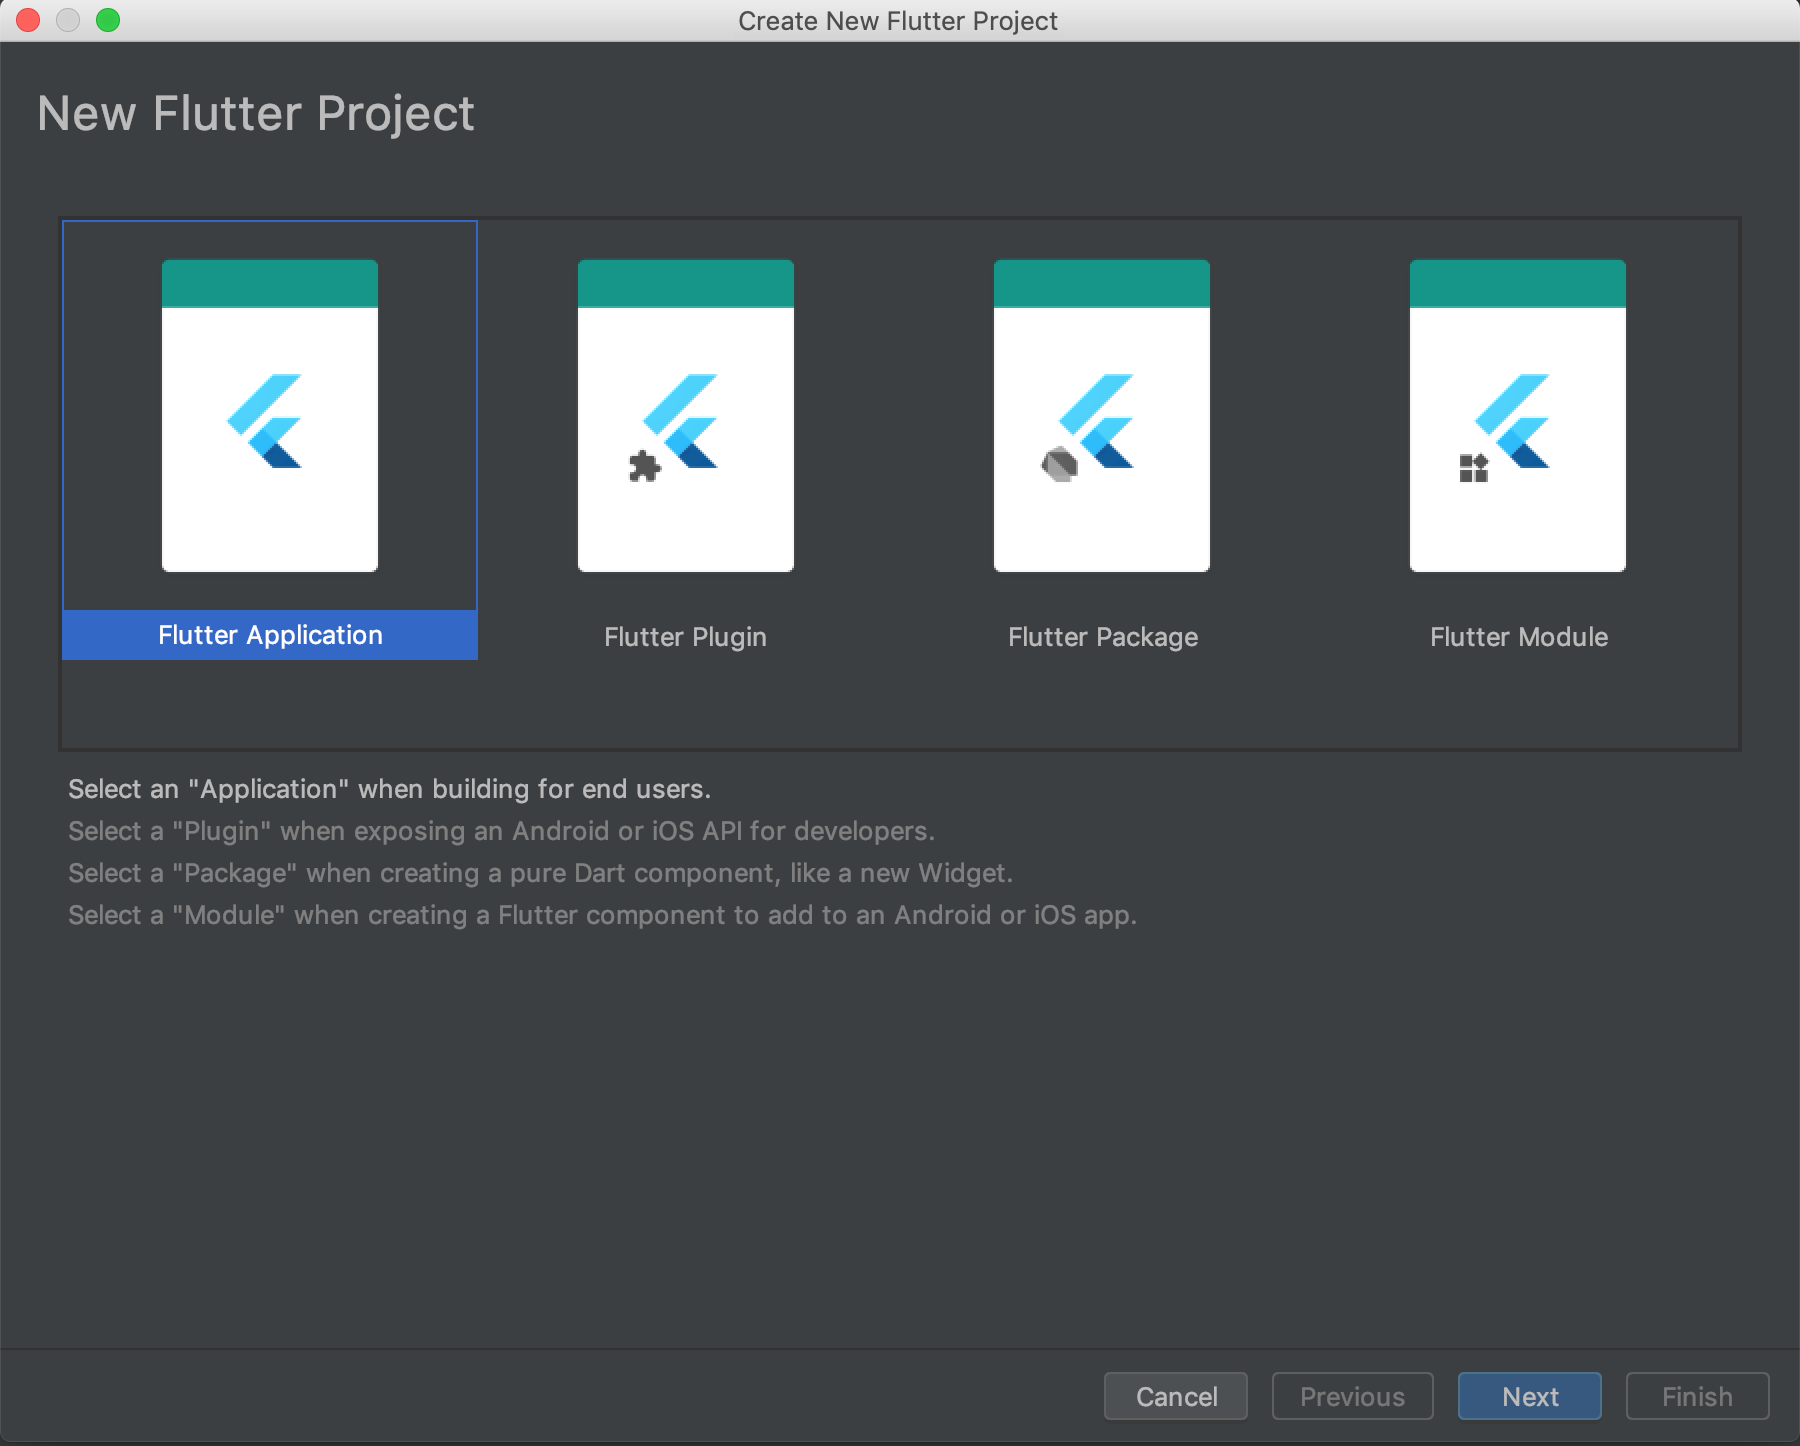This screenshot has width=1800, height=1446.
Task: Select the Flutter Module project icon
Action: 1518,416
